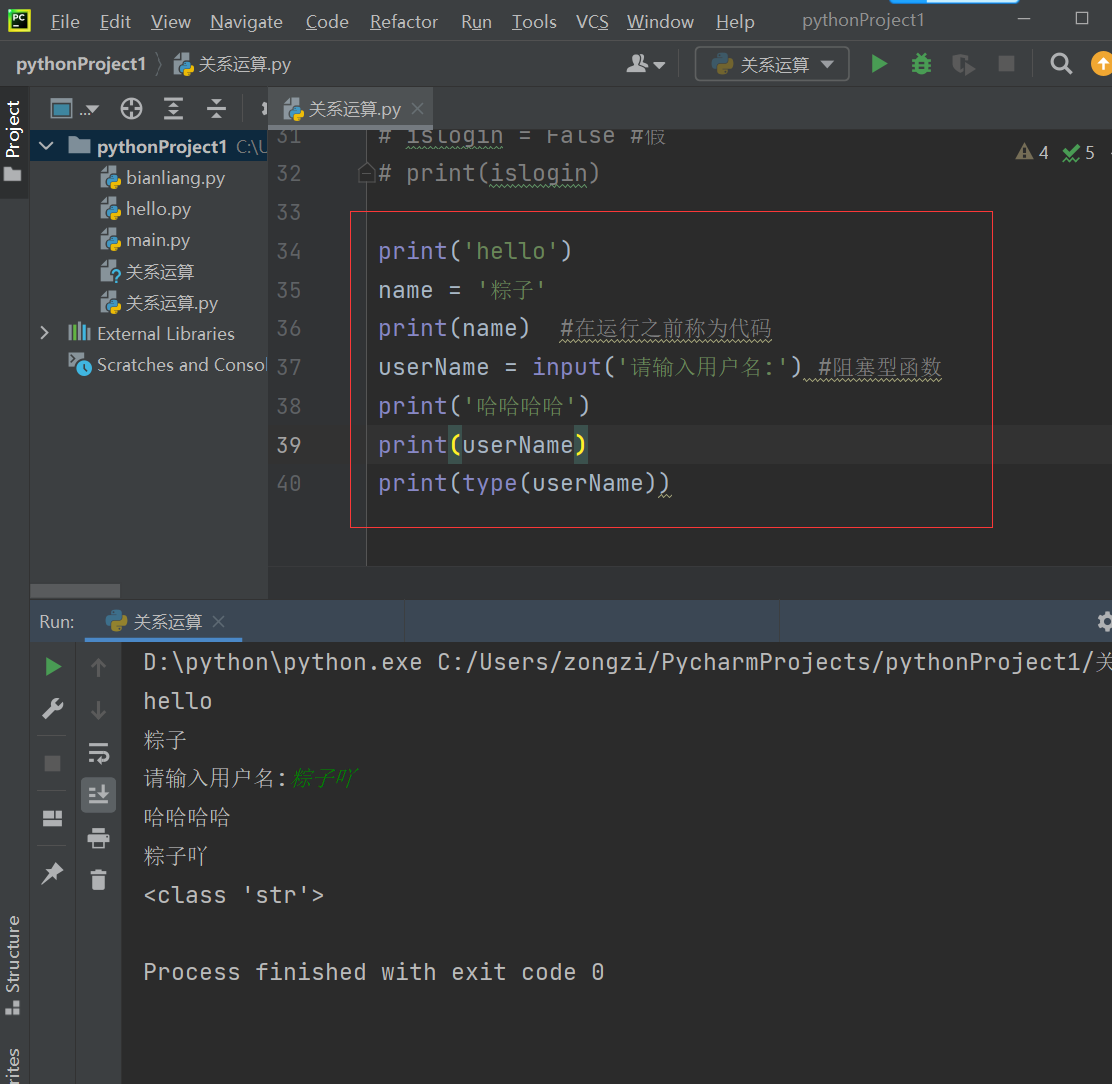
Task: Click Collapse All icon in Project toolbar
Action: point(216,109)
